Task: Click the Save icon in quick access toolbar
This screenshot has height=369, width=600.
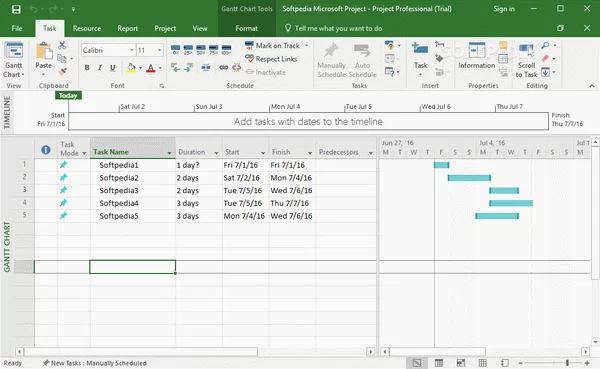Action: (16, 9)
